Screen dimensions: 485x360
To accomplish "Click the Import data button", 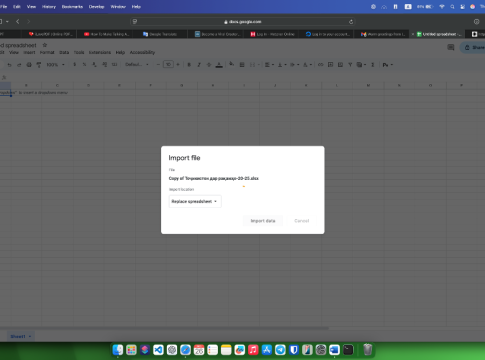I will (263, 221).
